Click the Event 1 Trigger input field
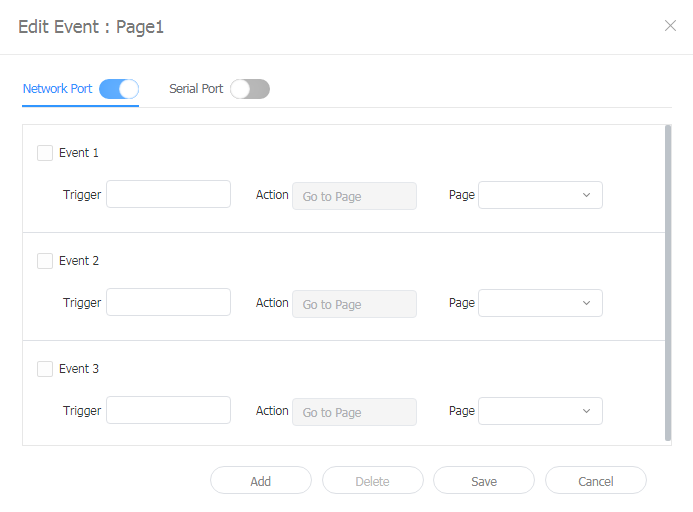The image size is (693, 512). 168,195
